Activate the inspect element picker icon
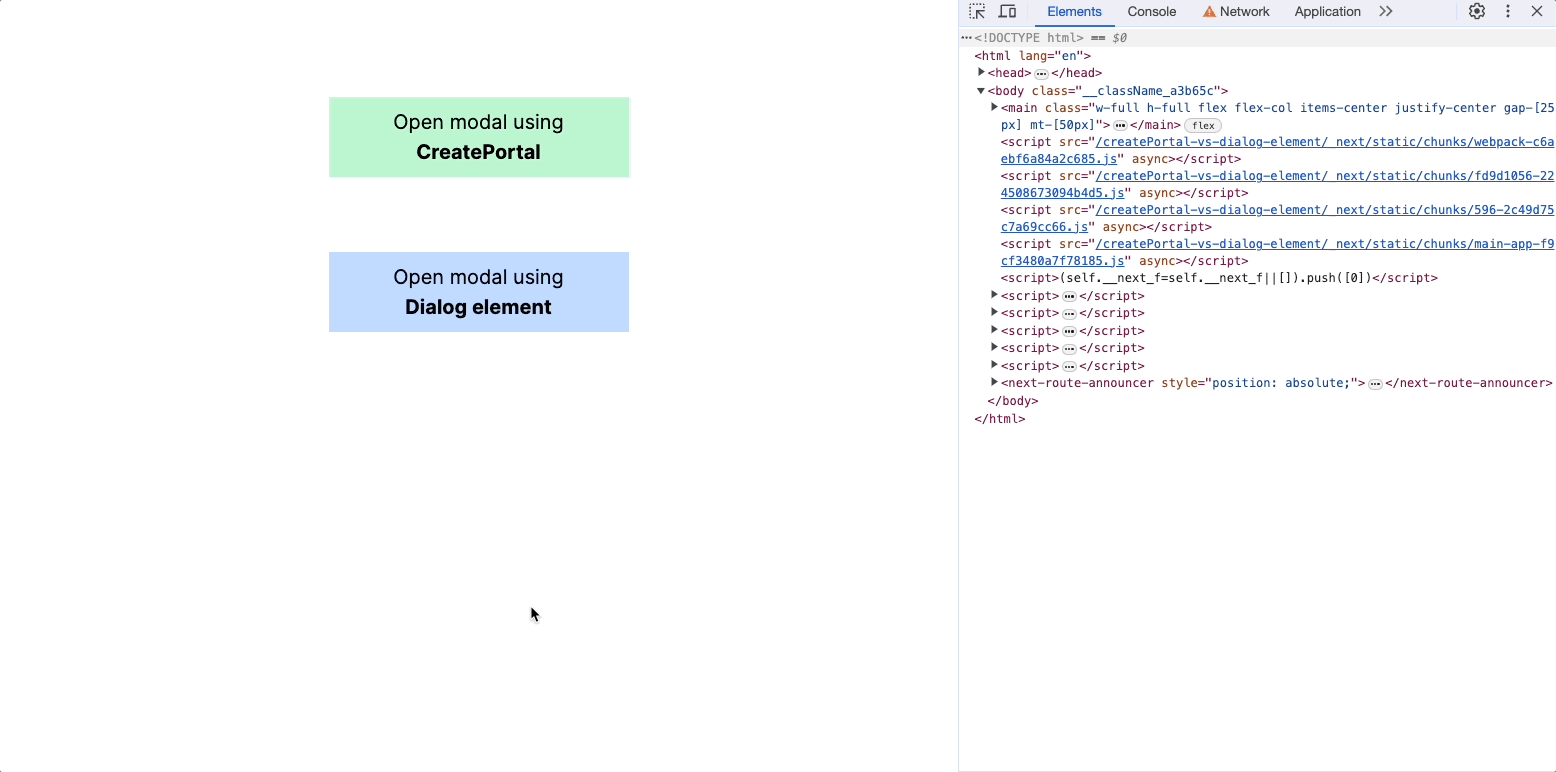1556x772 pixels. tap(977, 12)
